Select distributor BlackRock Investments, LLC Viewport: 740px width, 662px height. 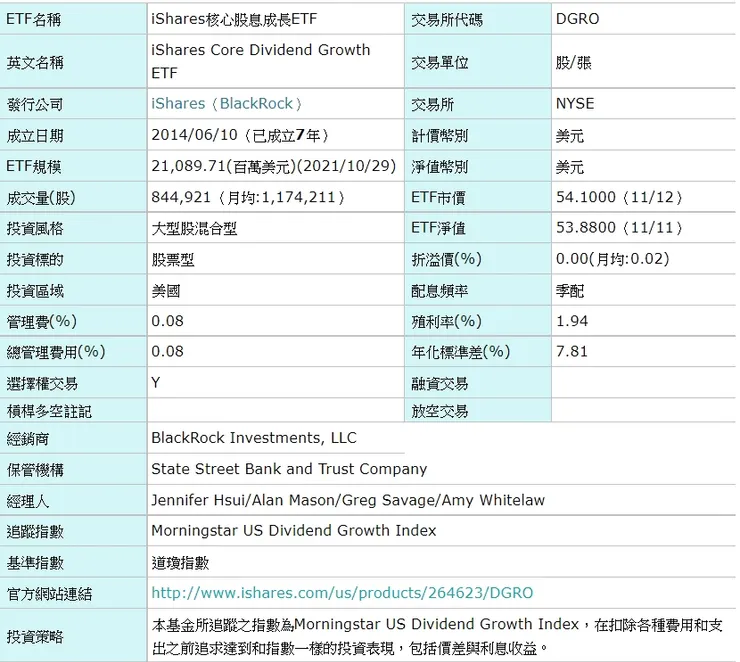(x=254, y=438)
